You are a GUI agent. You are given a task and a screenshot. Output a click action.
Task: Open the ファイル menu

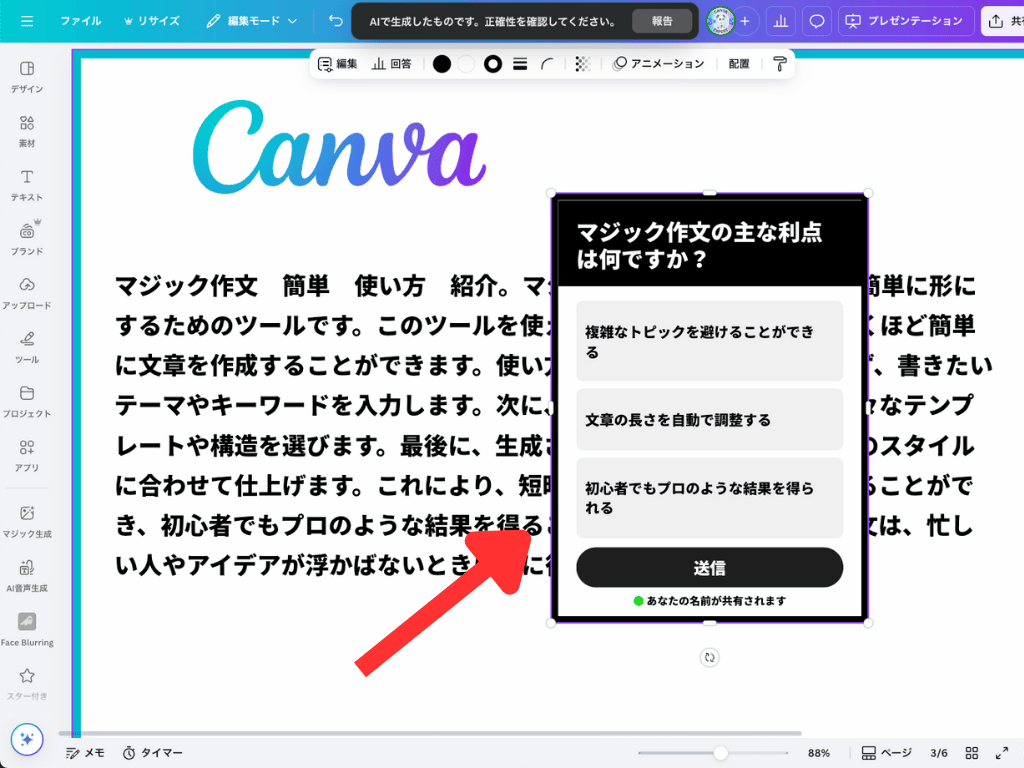coord(81,22)
